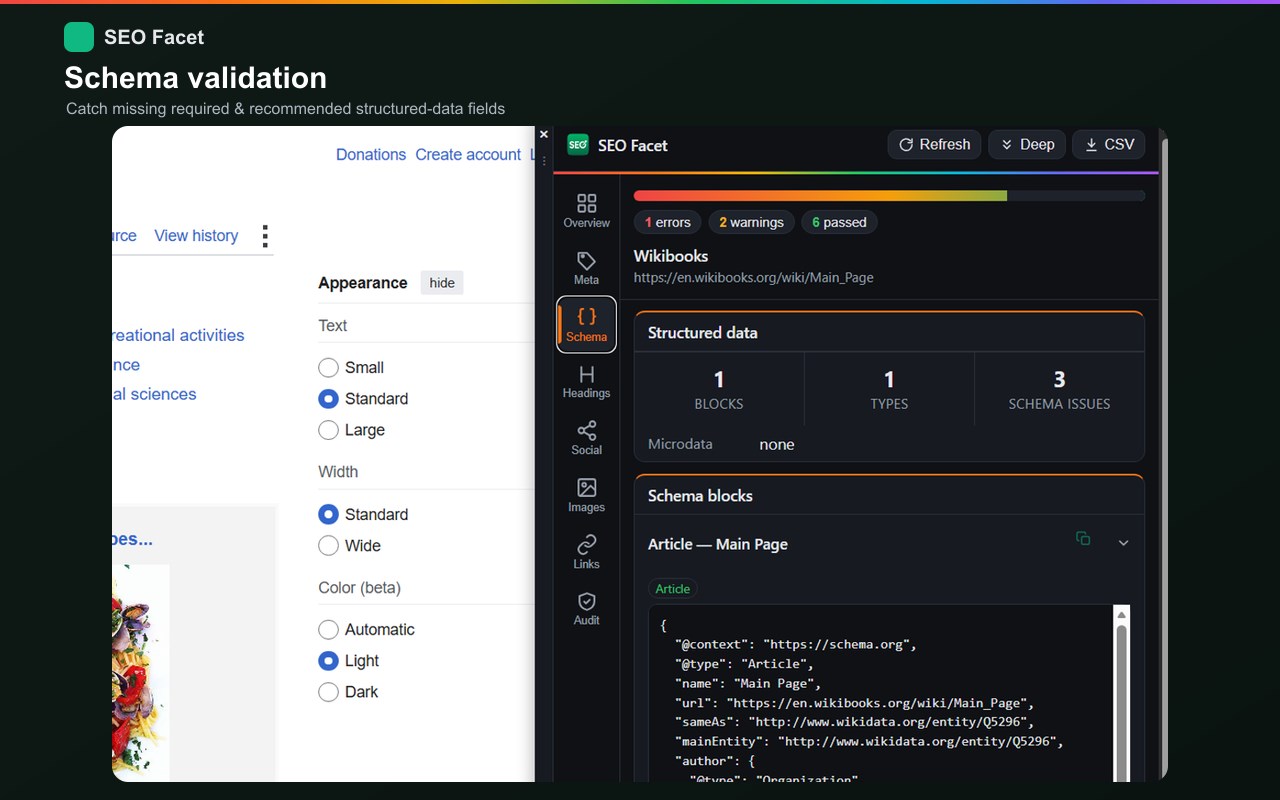Screen dimensions: 1280x800
Task: Open the Social tab
Action: coord(586,438)
